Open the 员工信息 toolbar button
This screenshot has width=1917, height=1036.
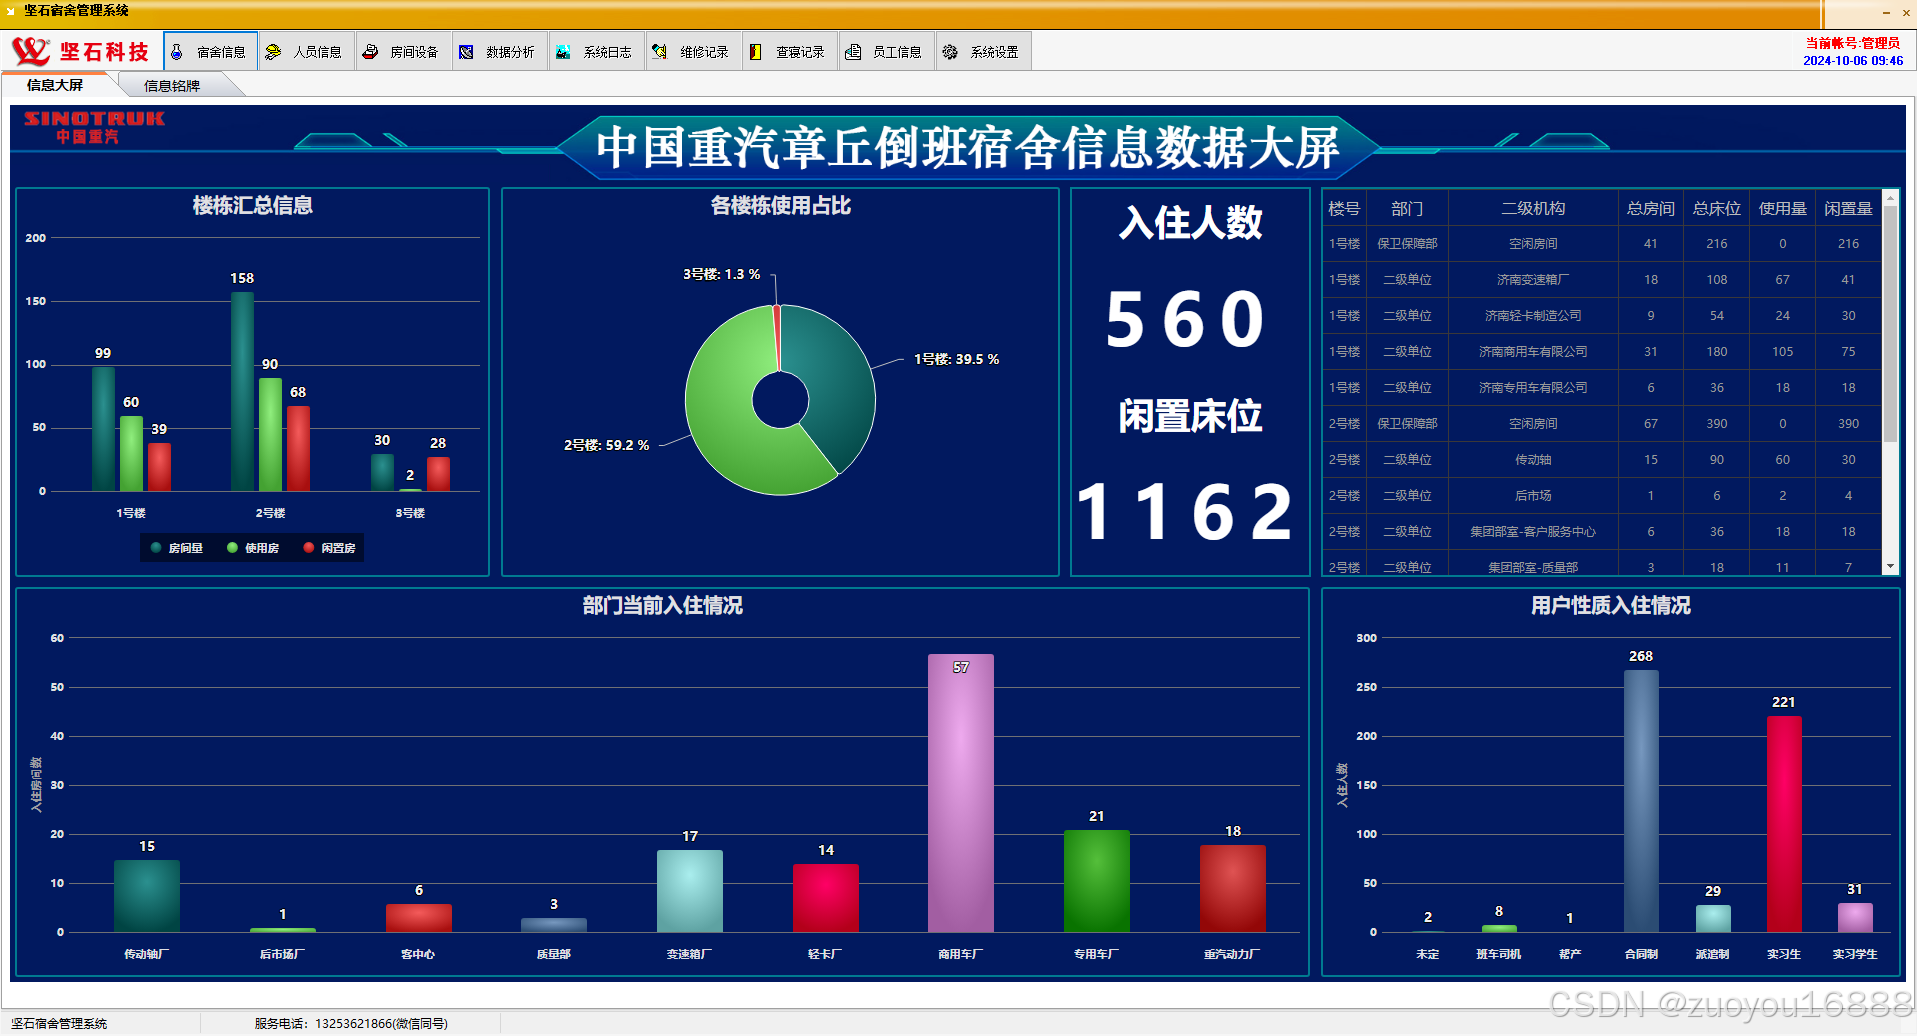[887, 52]
